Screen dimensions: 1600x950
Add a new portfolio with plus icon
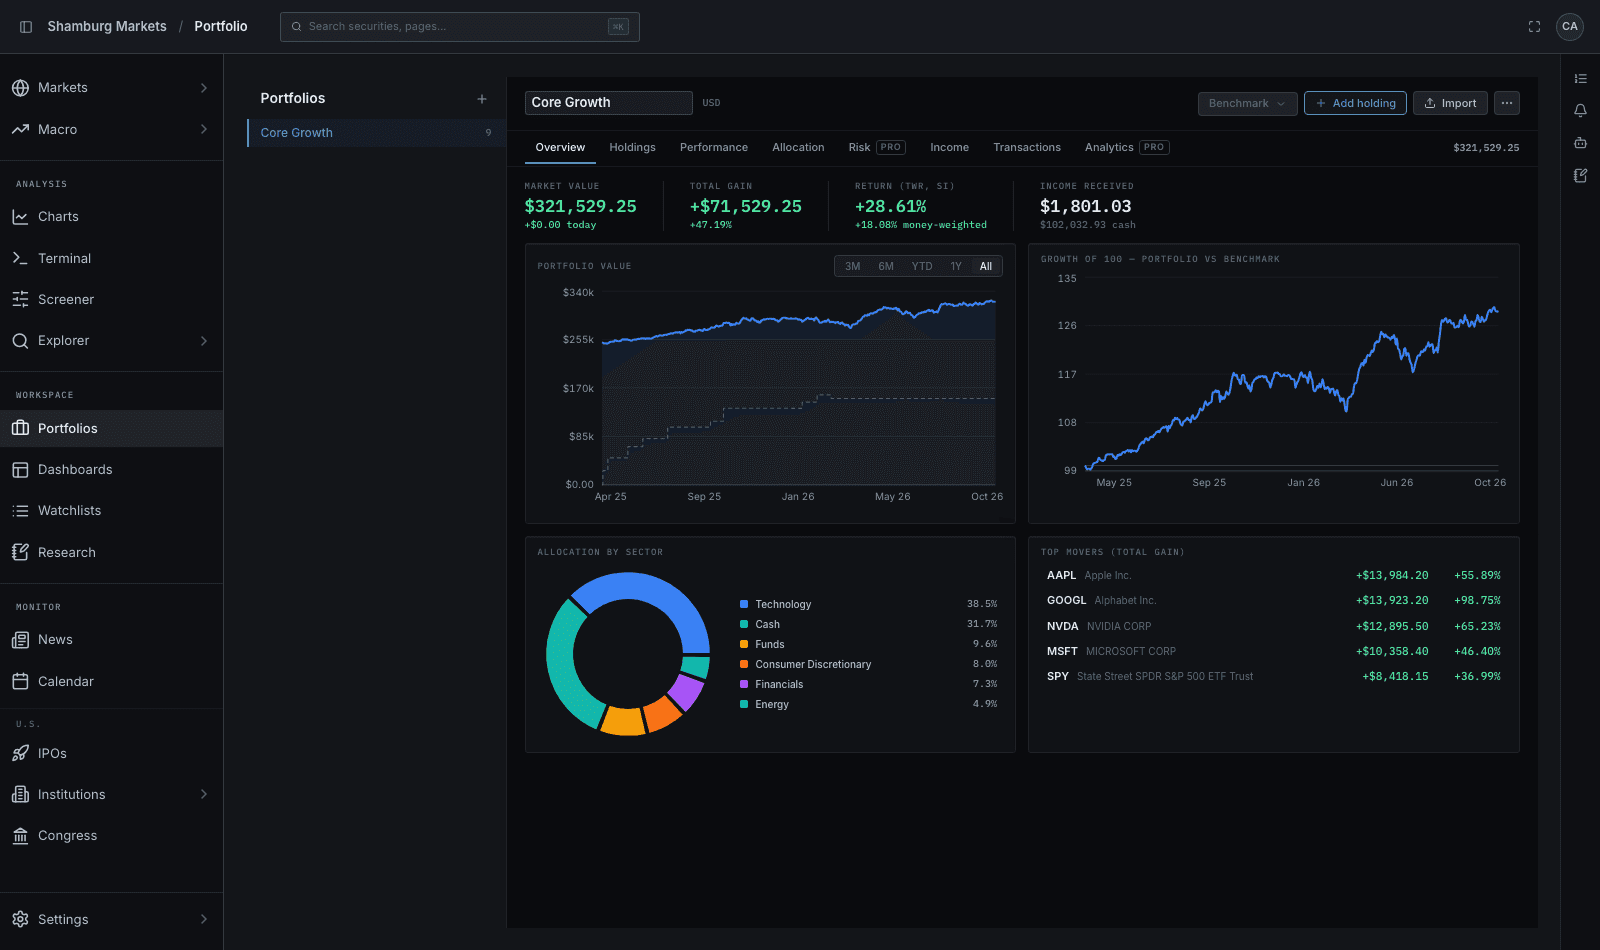(482, 99)
